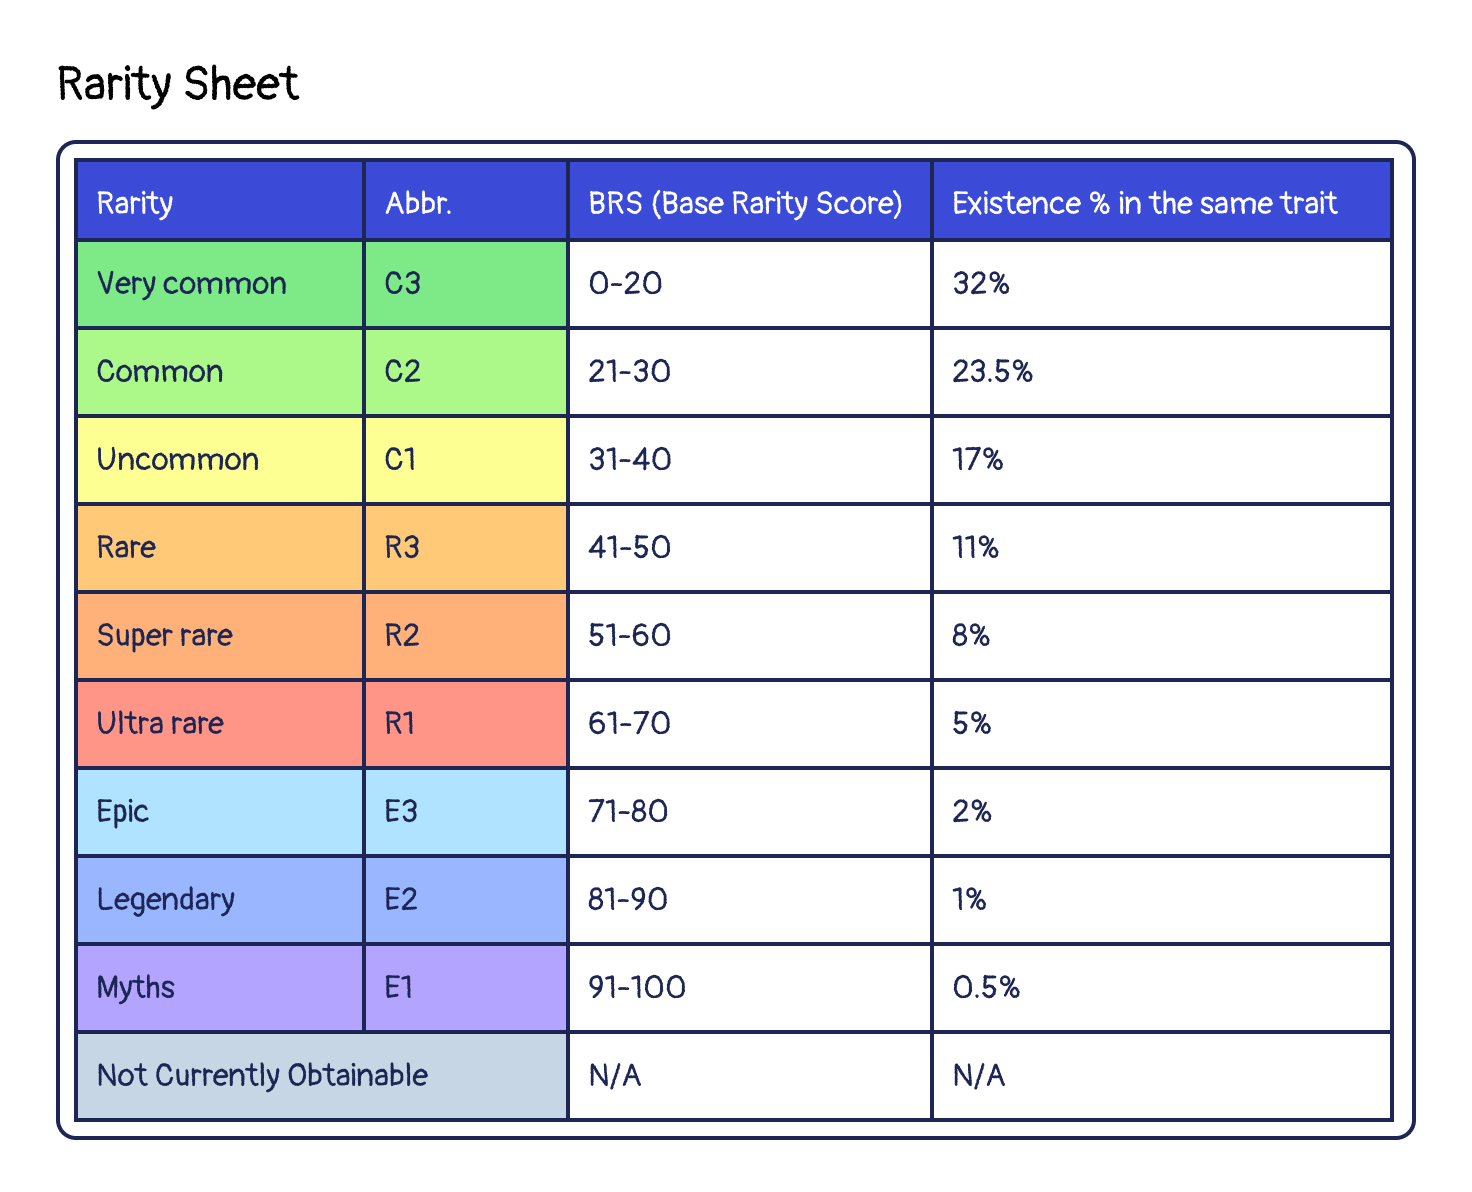The width and height of the screenshot is (1472, 1192).
Task: Click the Legendary rarity cell
Action: coord(220,900)
